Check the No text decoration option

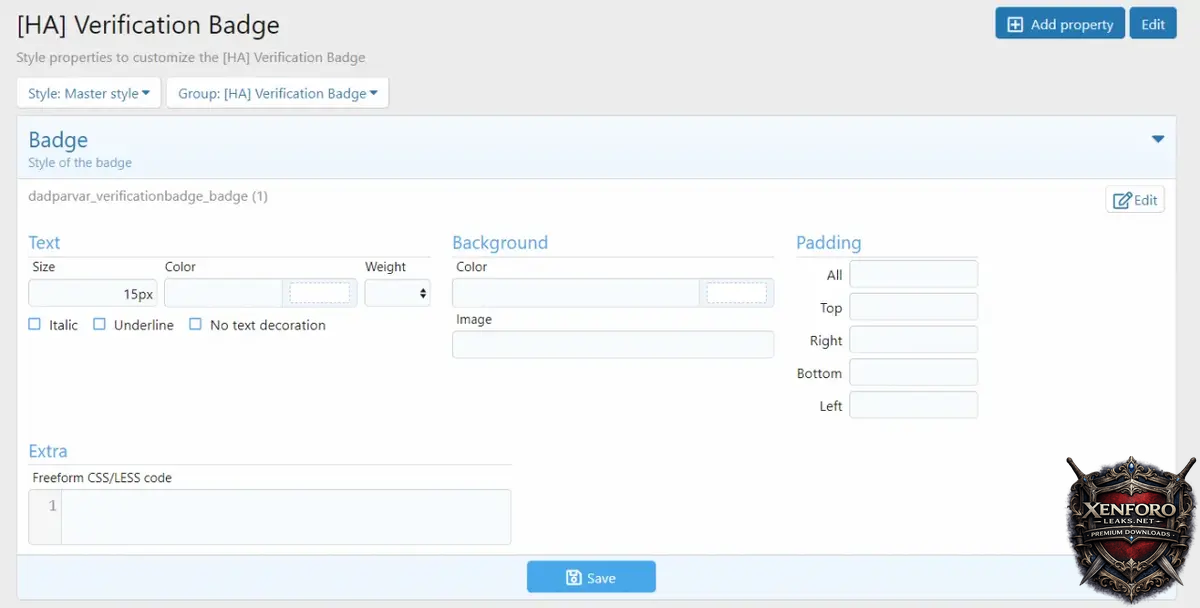tap(196, 325)
